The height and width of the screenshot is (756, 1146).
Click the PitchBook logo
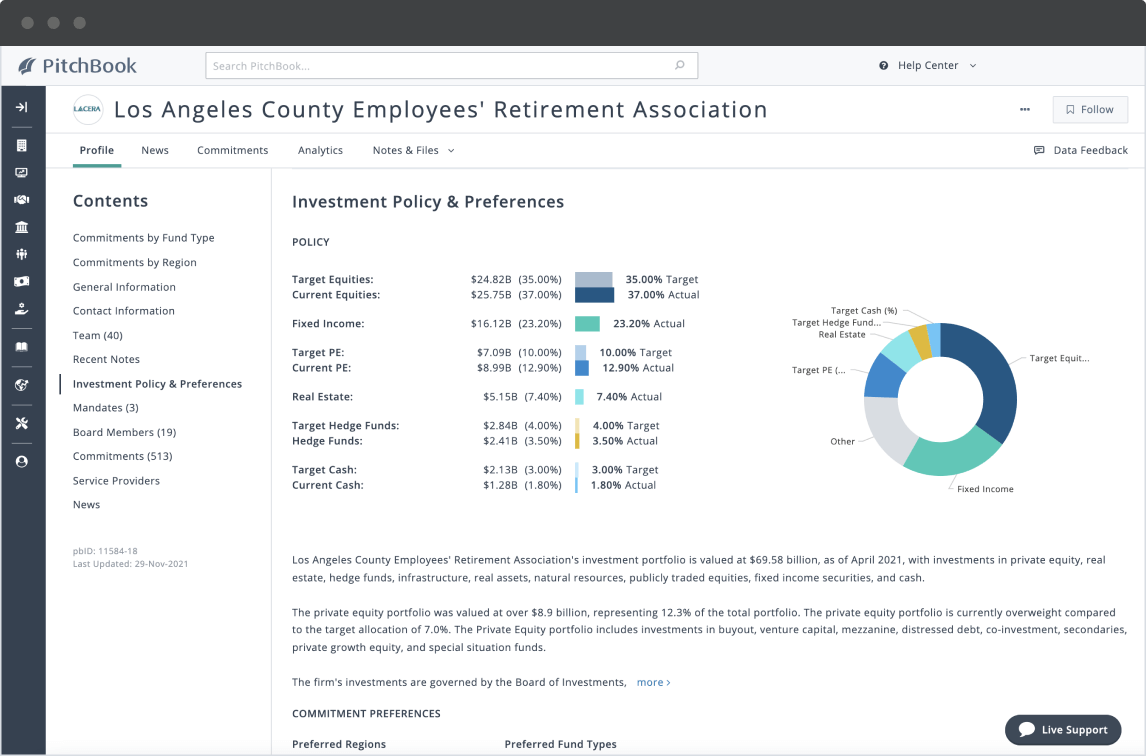tap(77, 66)
